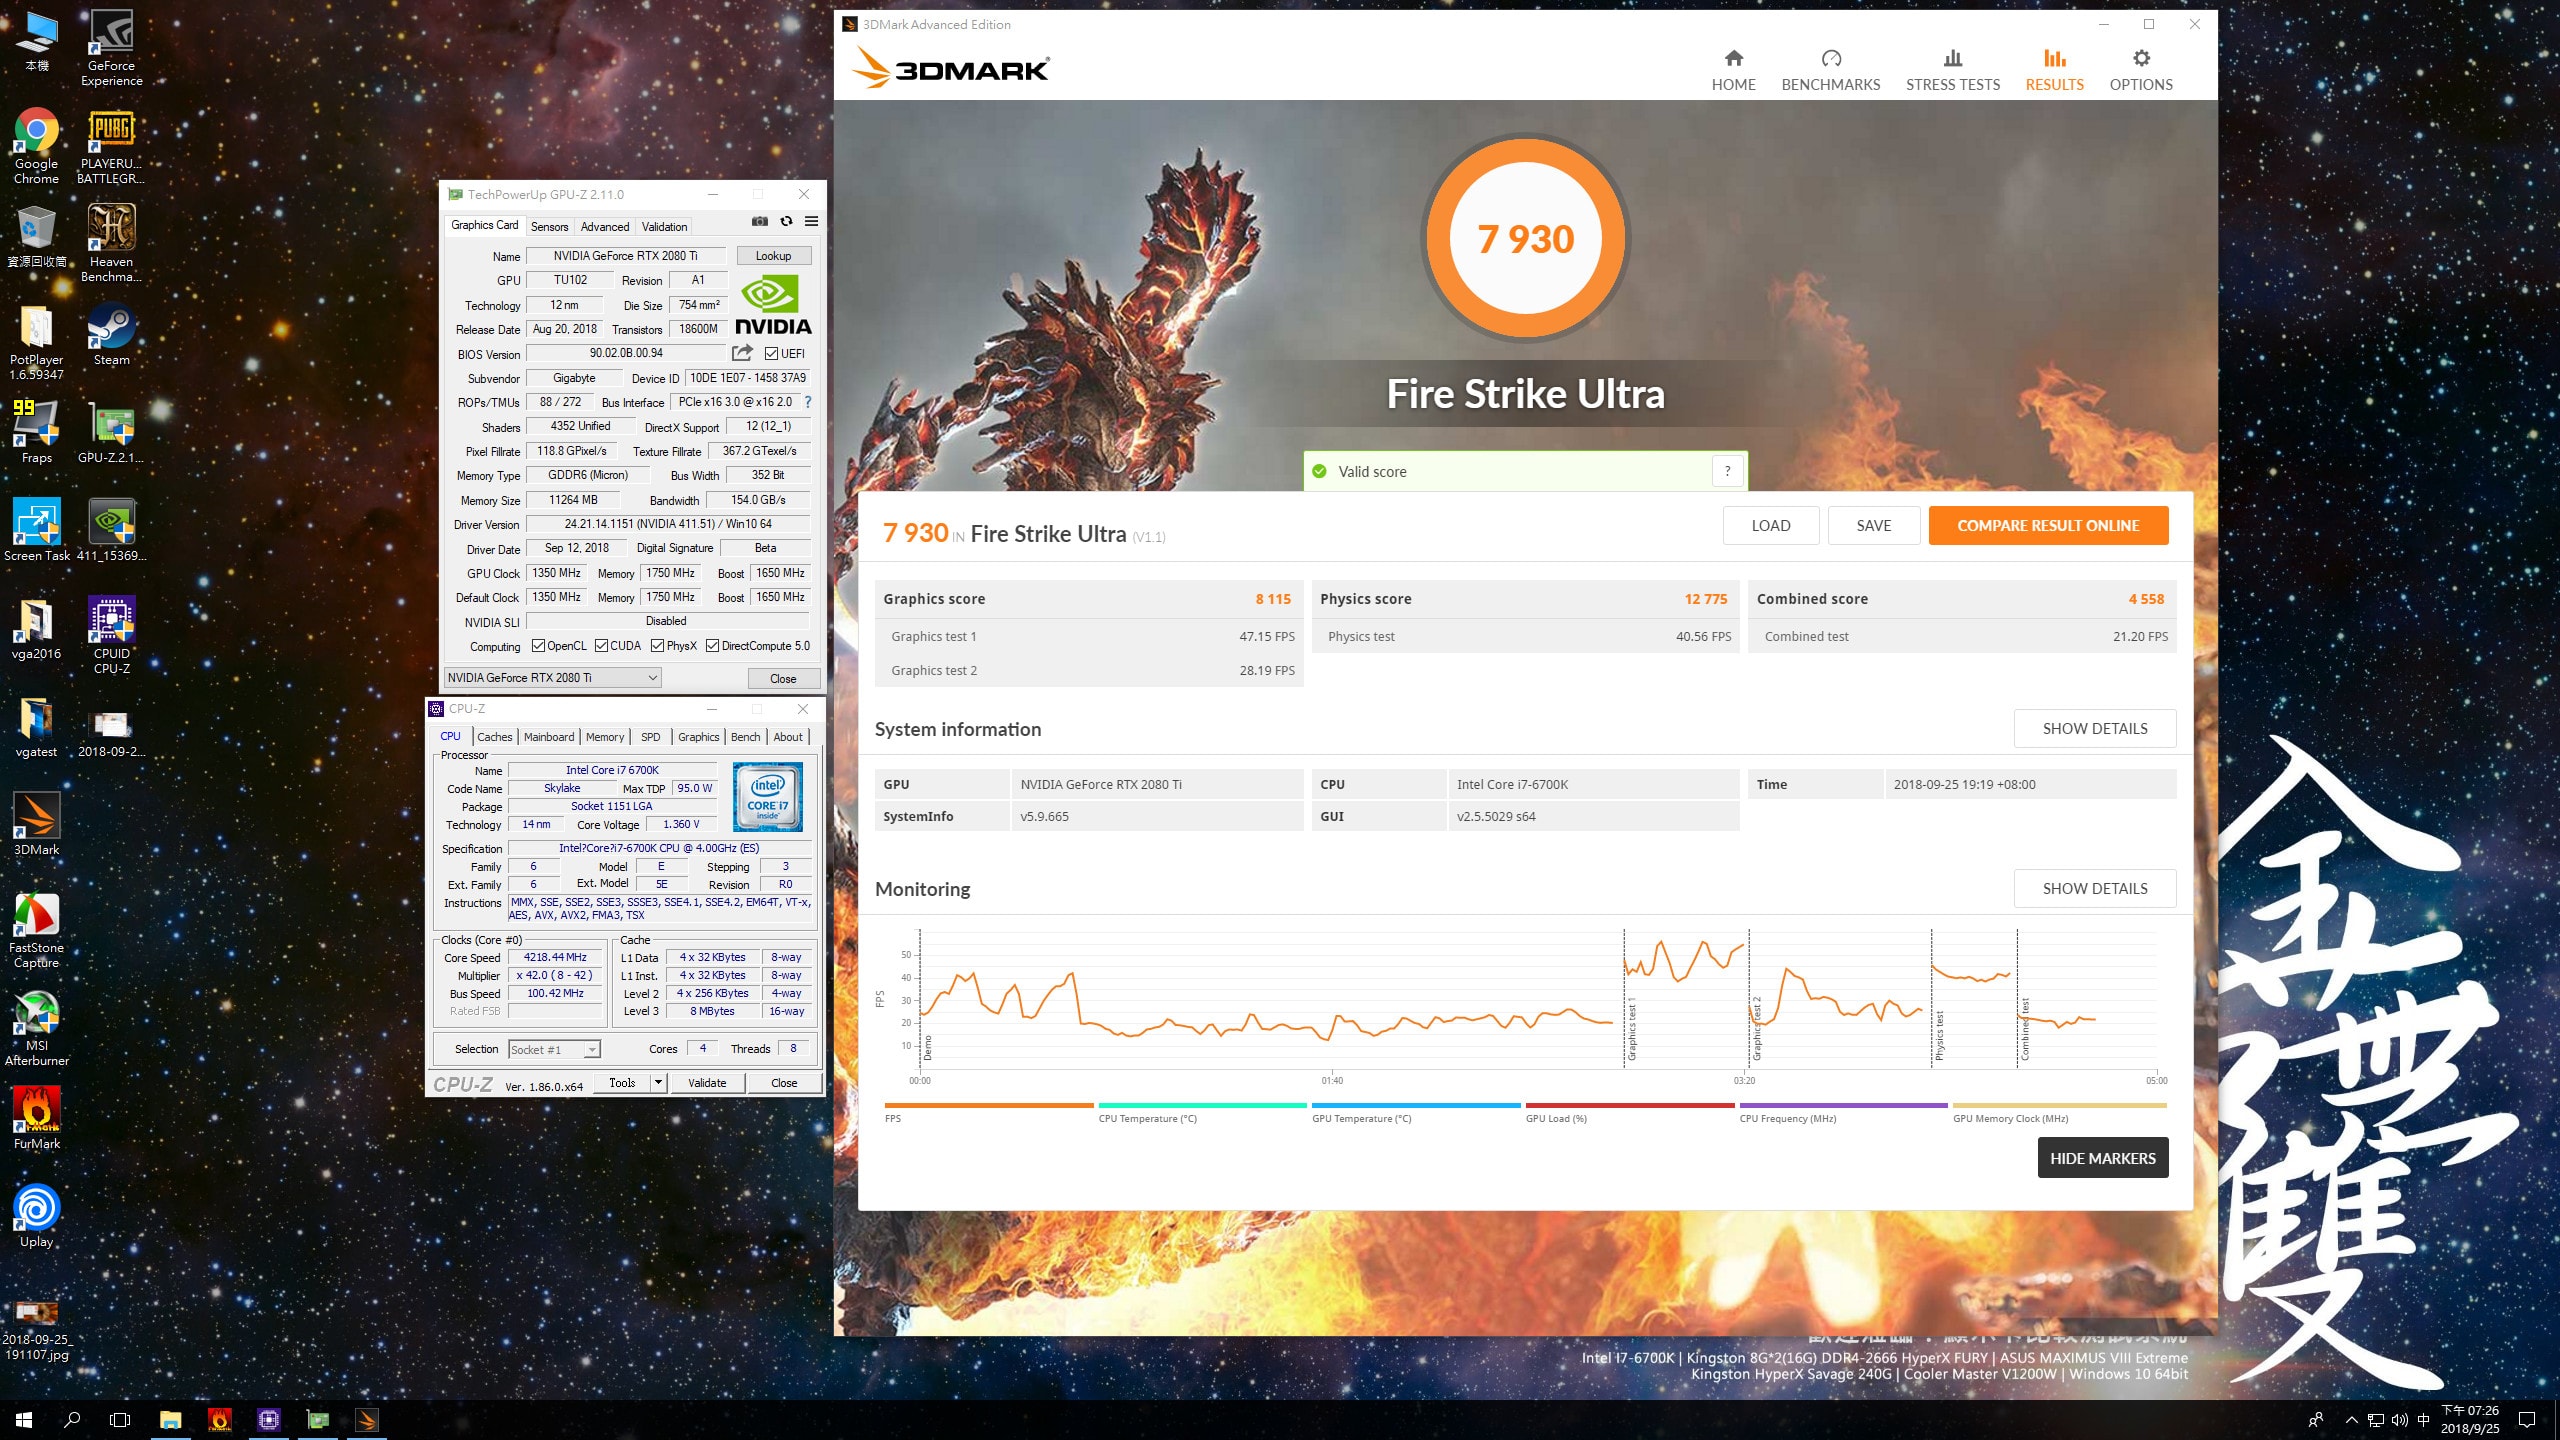Toggle OpenCL checkbox in GPU-Z

click(538, 645)
